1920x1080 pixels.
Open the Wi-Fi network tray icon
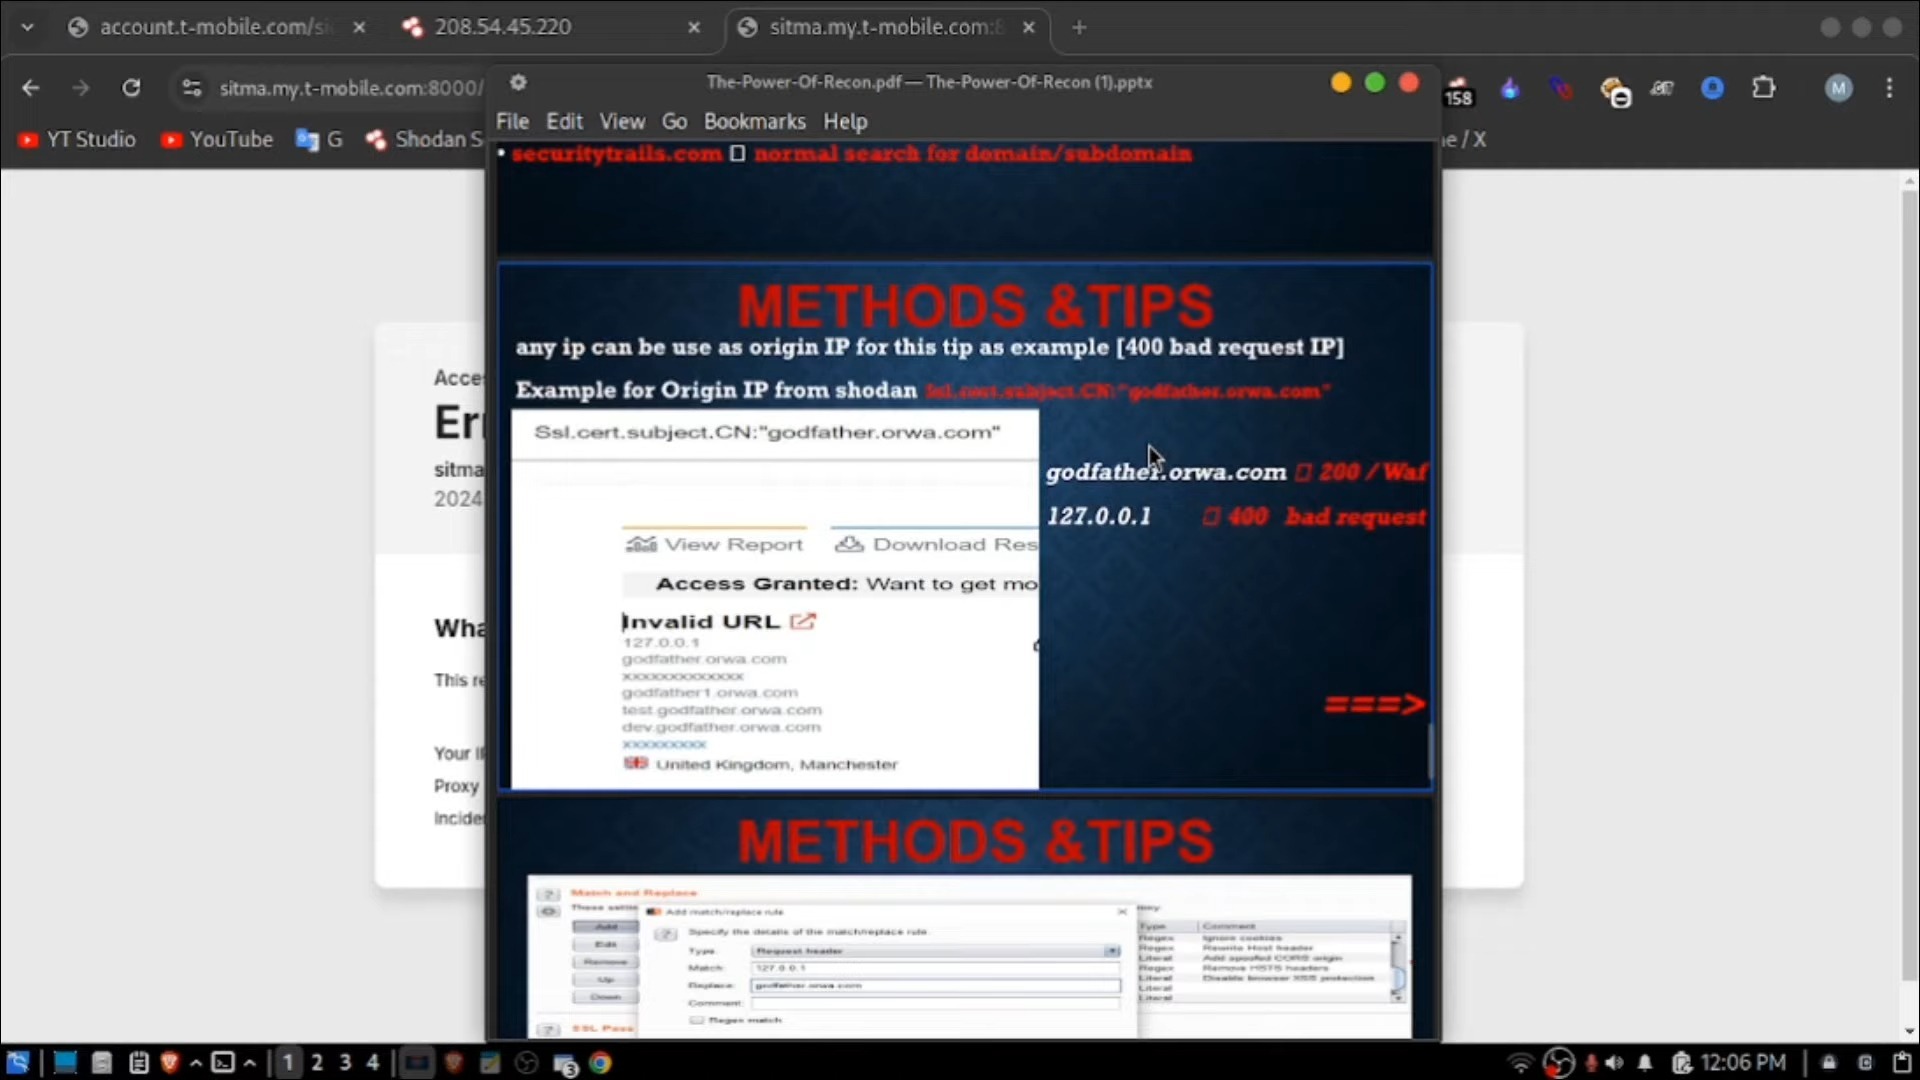1520,1063
